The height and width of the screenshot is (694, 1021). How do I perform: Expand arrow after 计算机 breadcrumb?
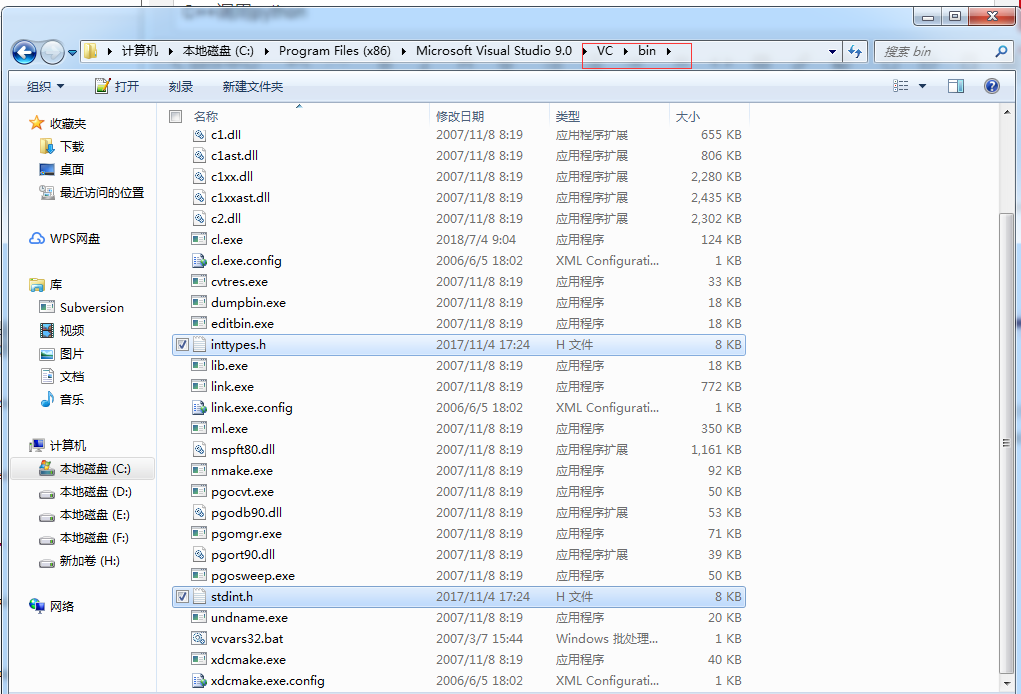click(170, 51)
